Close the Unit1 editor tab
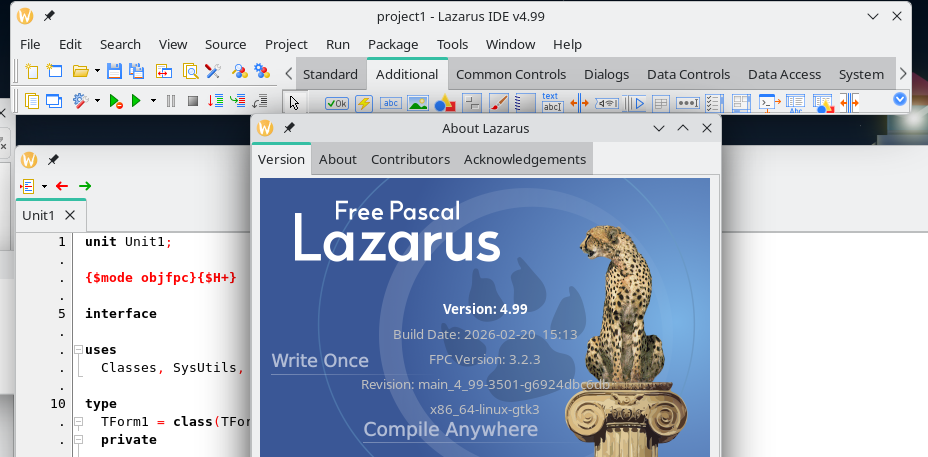This screenshot has width=928, height=457. click(70, 215)
